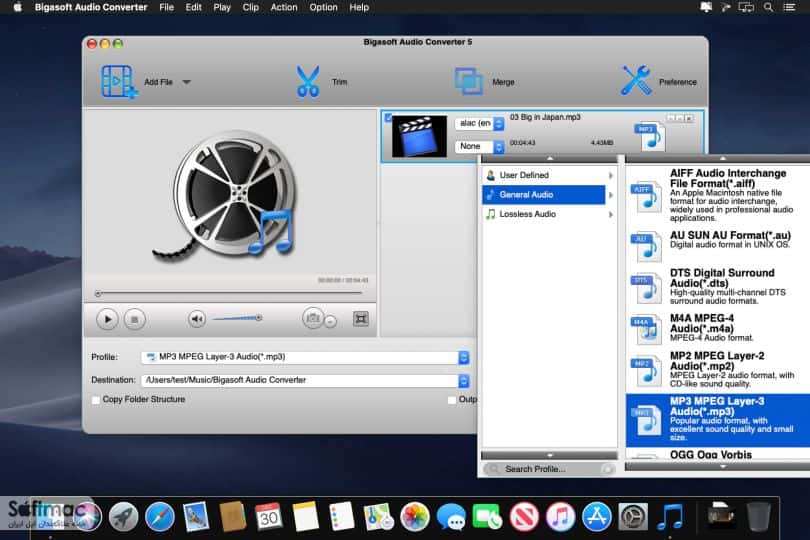Open Safari from the dock

[159, 516]
